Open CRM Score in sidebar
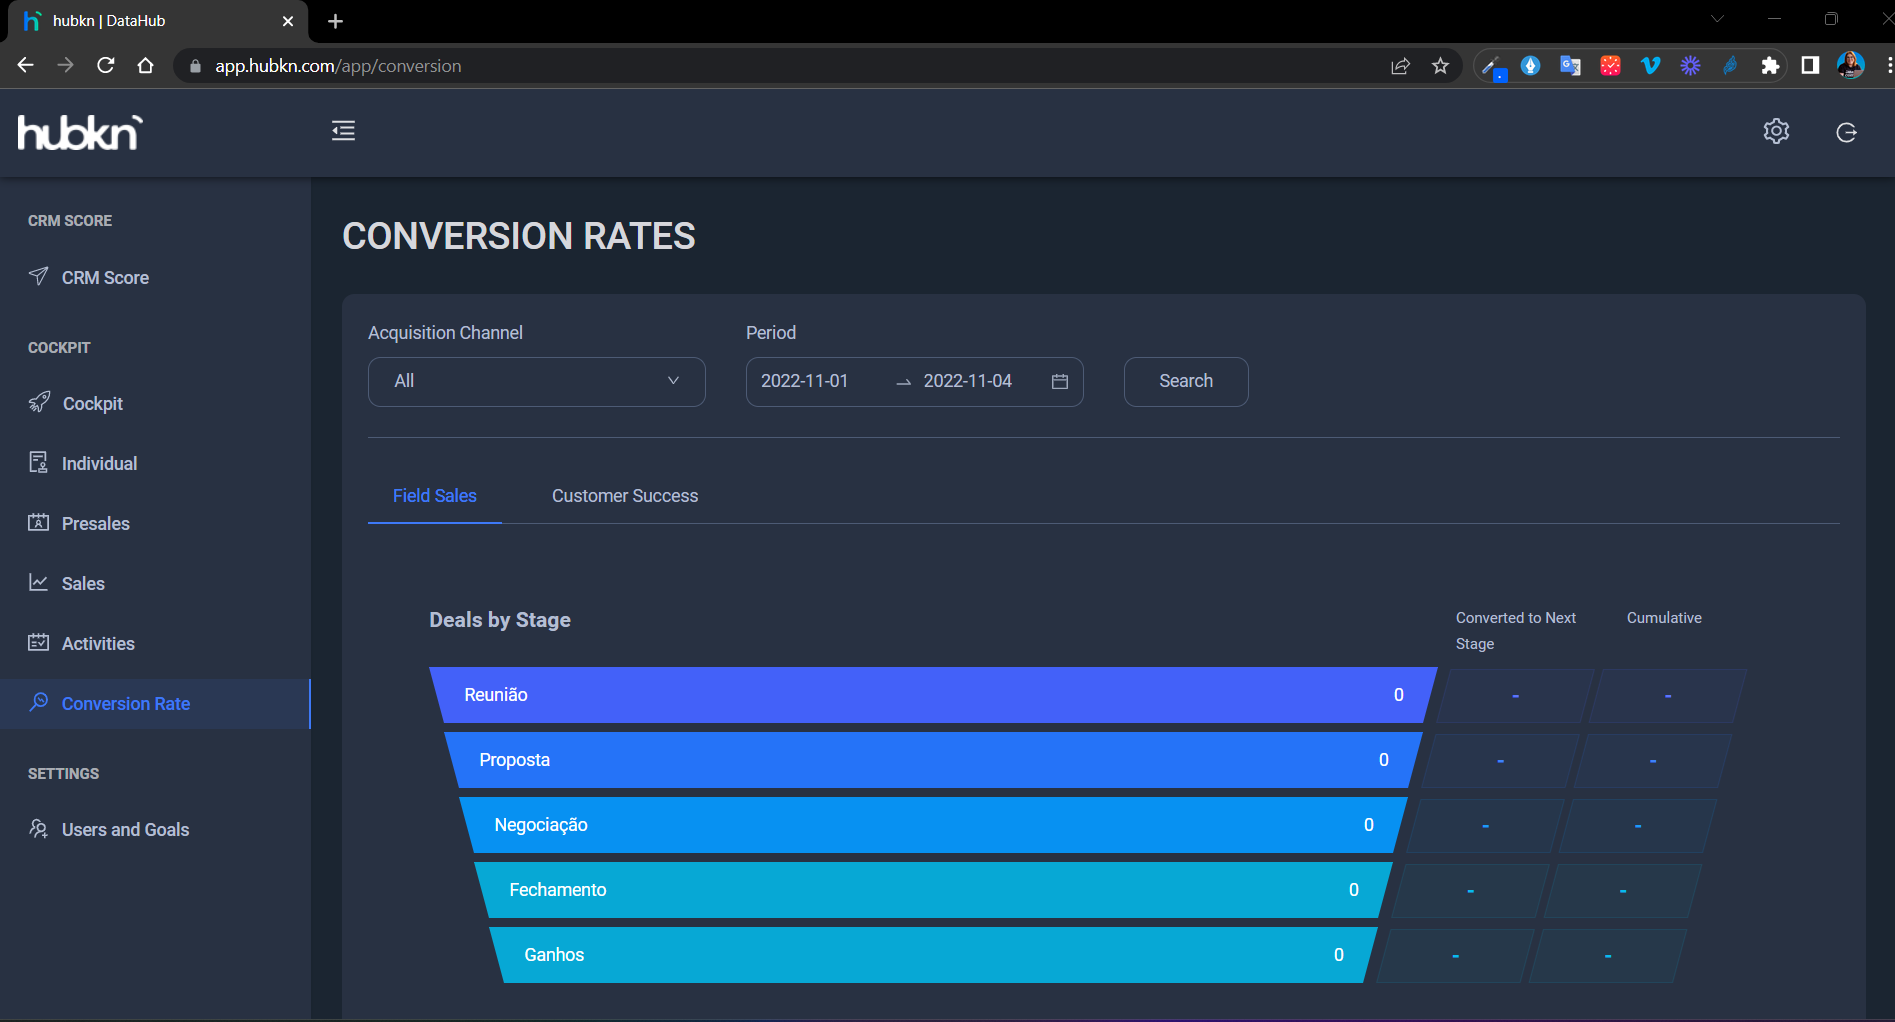 point(155,278)
